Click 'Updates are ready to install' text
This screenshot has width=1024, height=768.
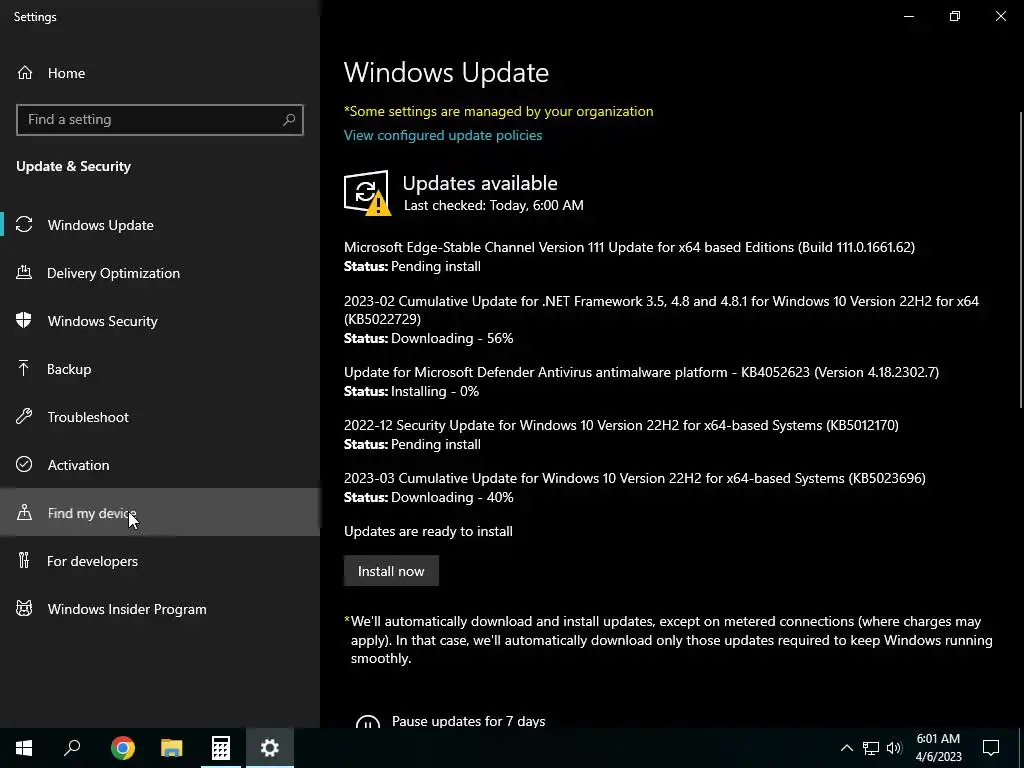[428, 531]
